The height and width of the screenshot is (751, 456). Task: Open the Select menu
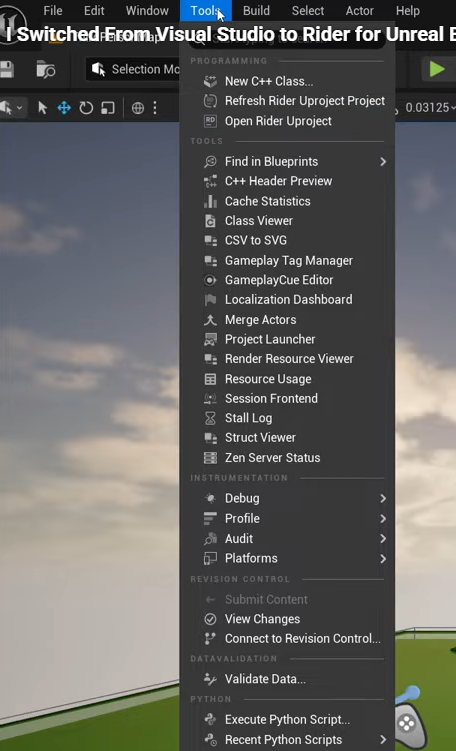(x=308, y=11)
